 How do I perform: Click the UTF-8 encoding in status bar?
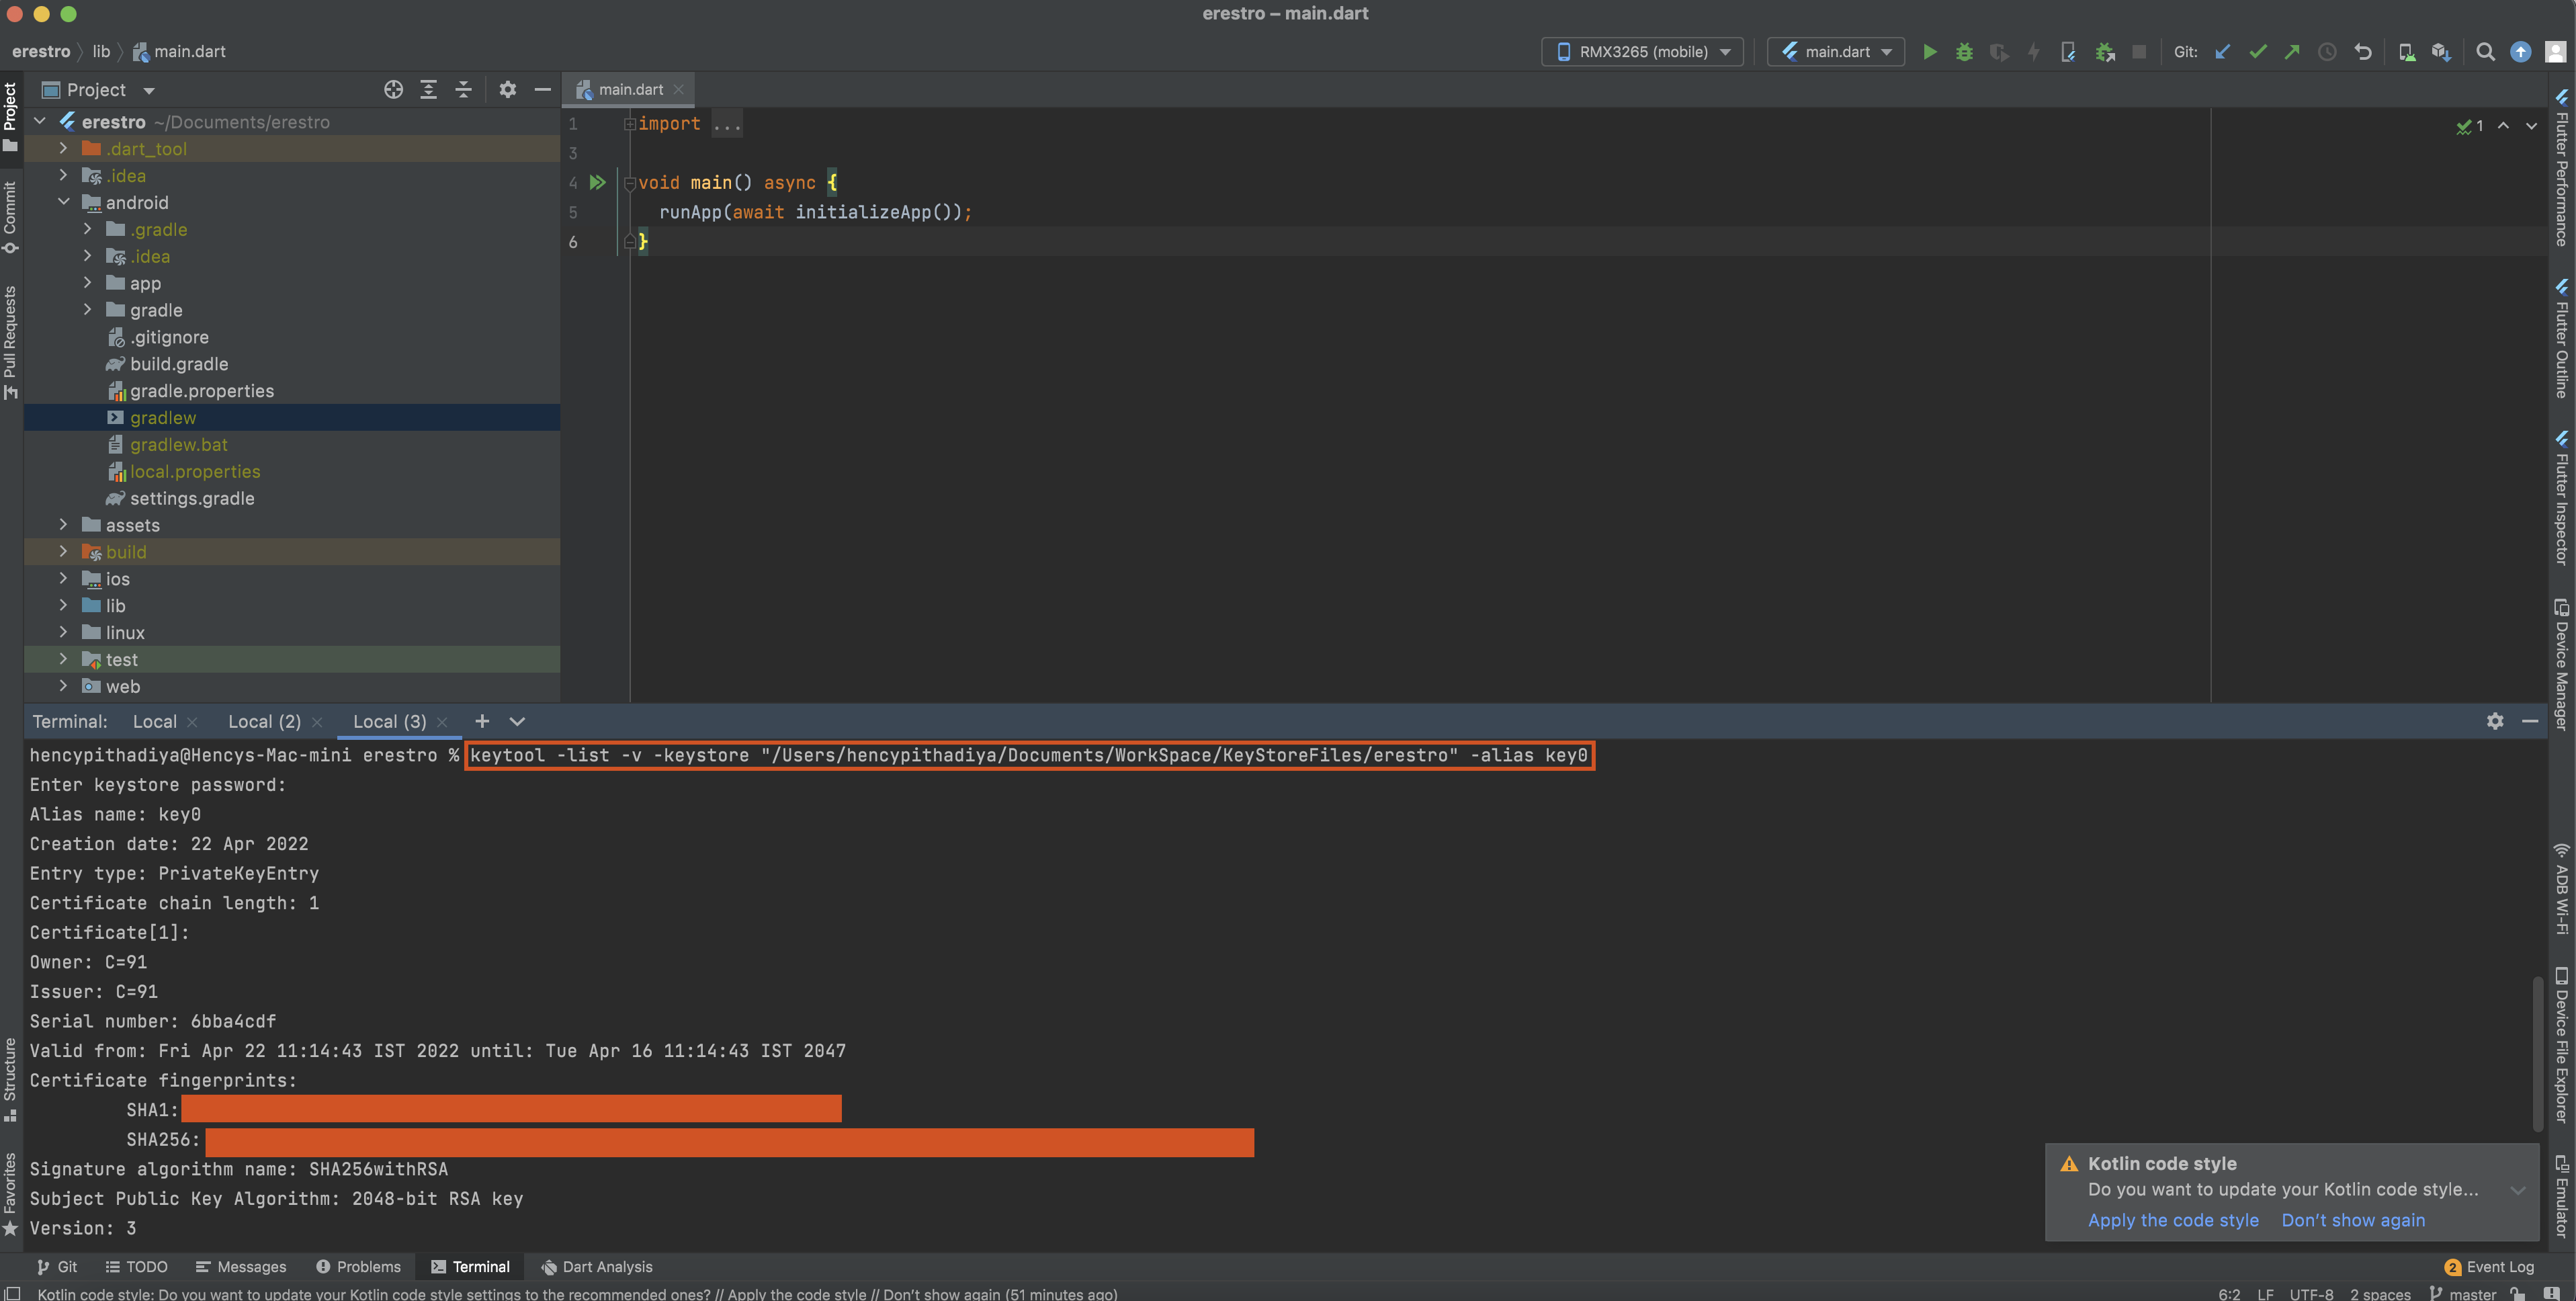point(2311,1294)
